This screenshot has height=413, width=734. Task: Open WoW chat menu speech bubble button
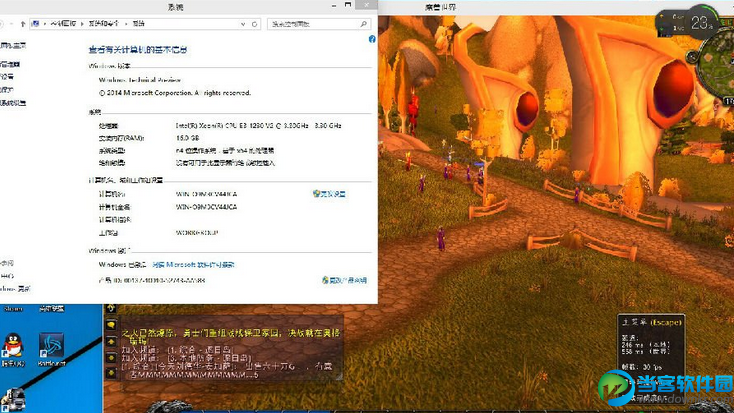tap(111, 324)
